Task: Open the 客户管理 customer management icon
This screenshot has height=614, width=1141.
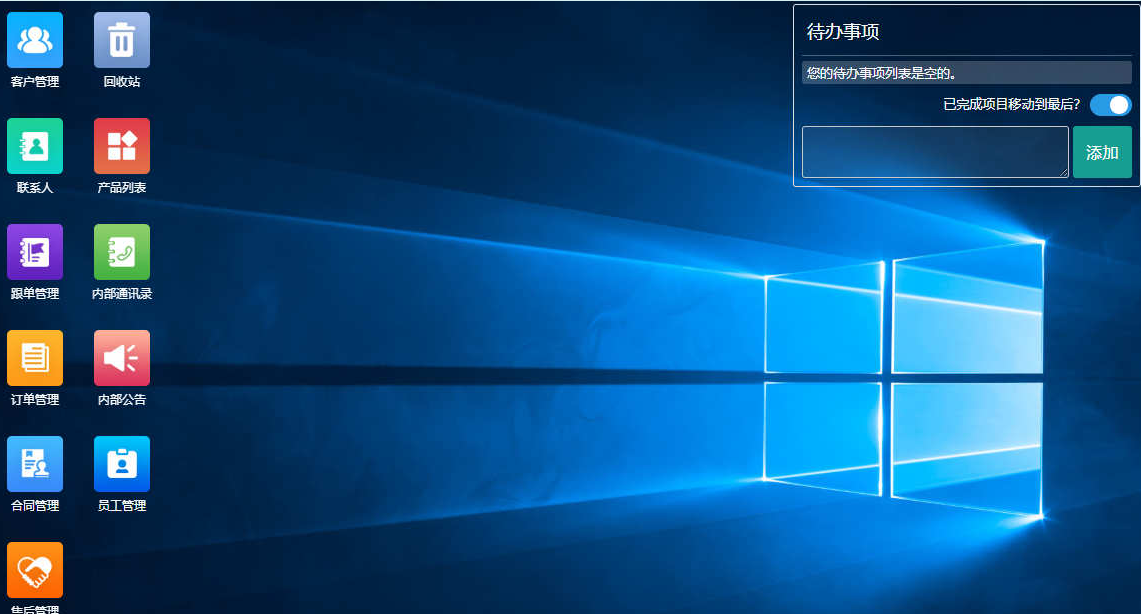Action: (35, 40)
